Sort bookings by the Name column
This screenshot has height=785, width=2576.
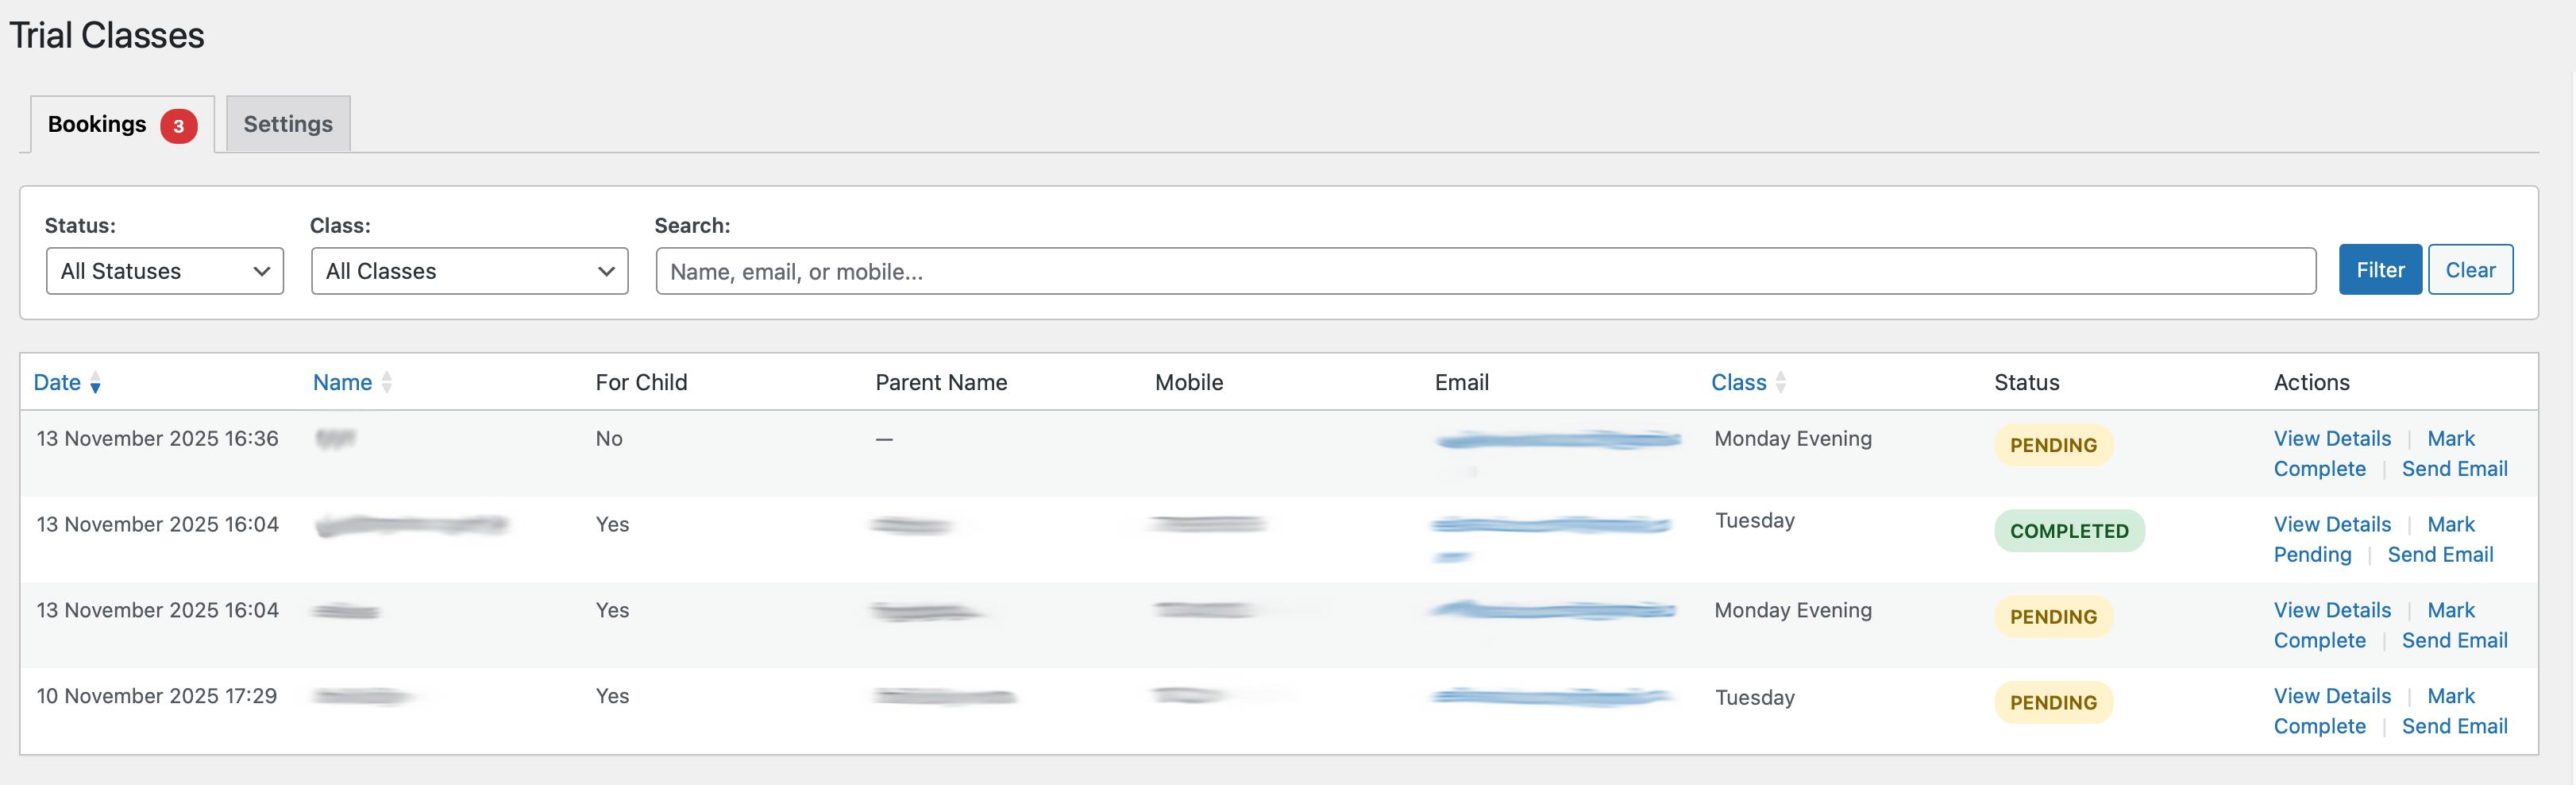pos(342,382)
